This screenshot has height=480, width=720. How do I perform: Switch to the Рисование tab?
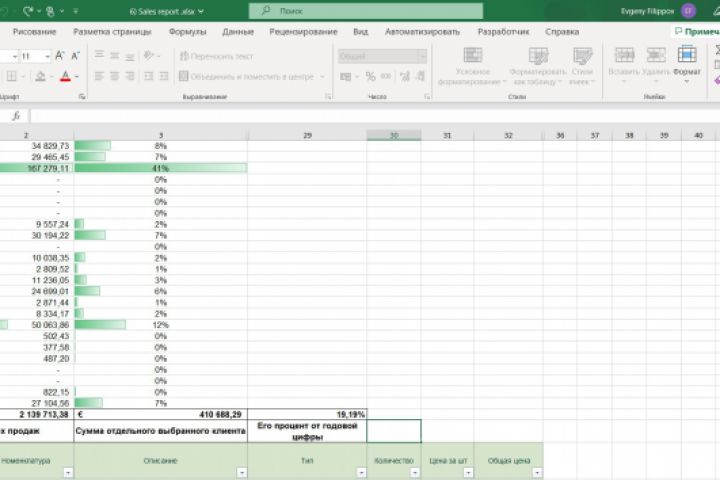(34, 32)
